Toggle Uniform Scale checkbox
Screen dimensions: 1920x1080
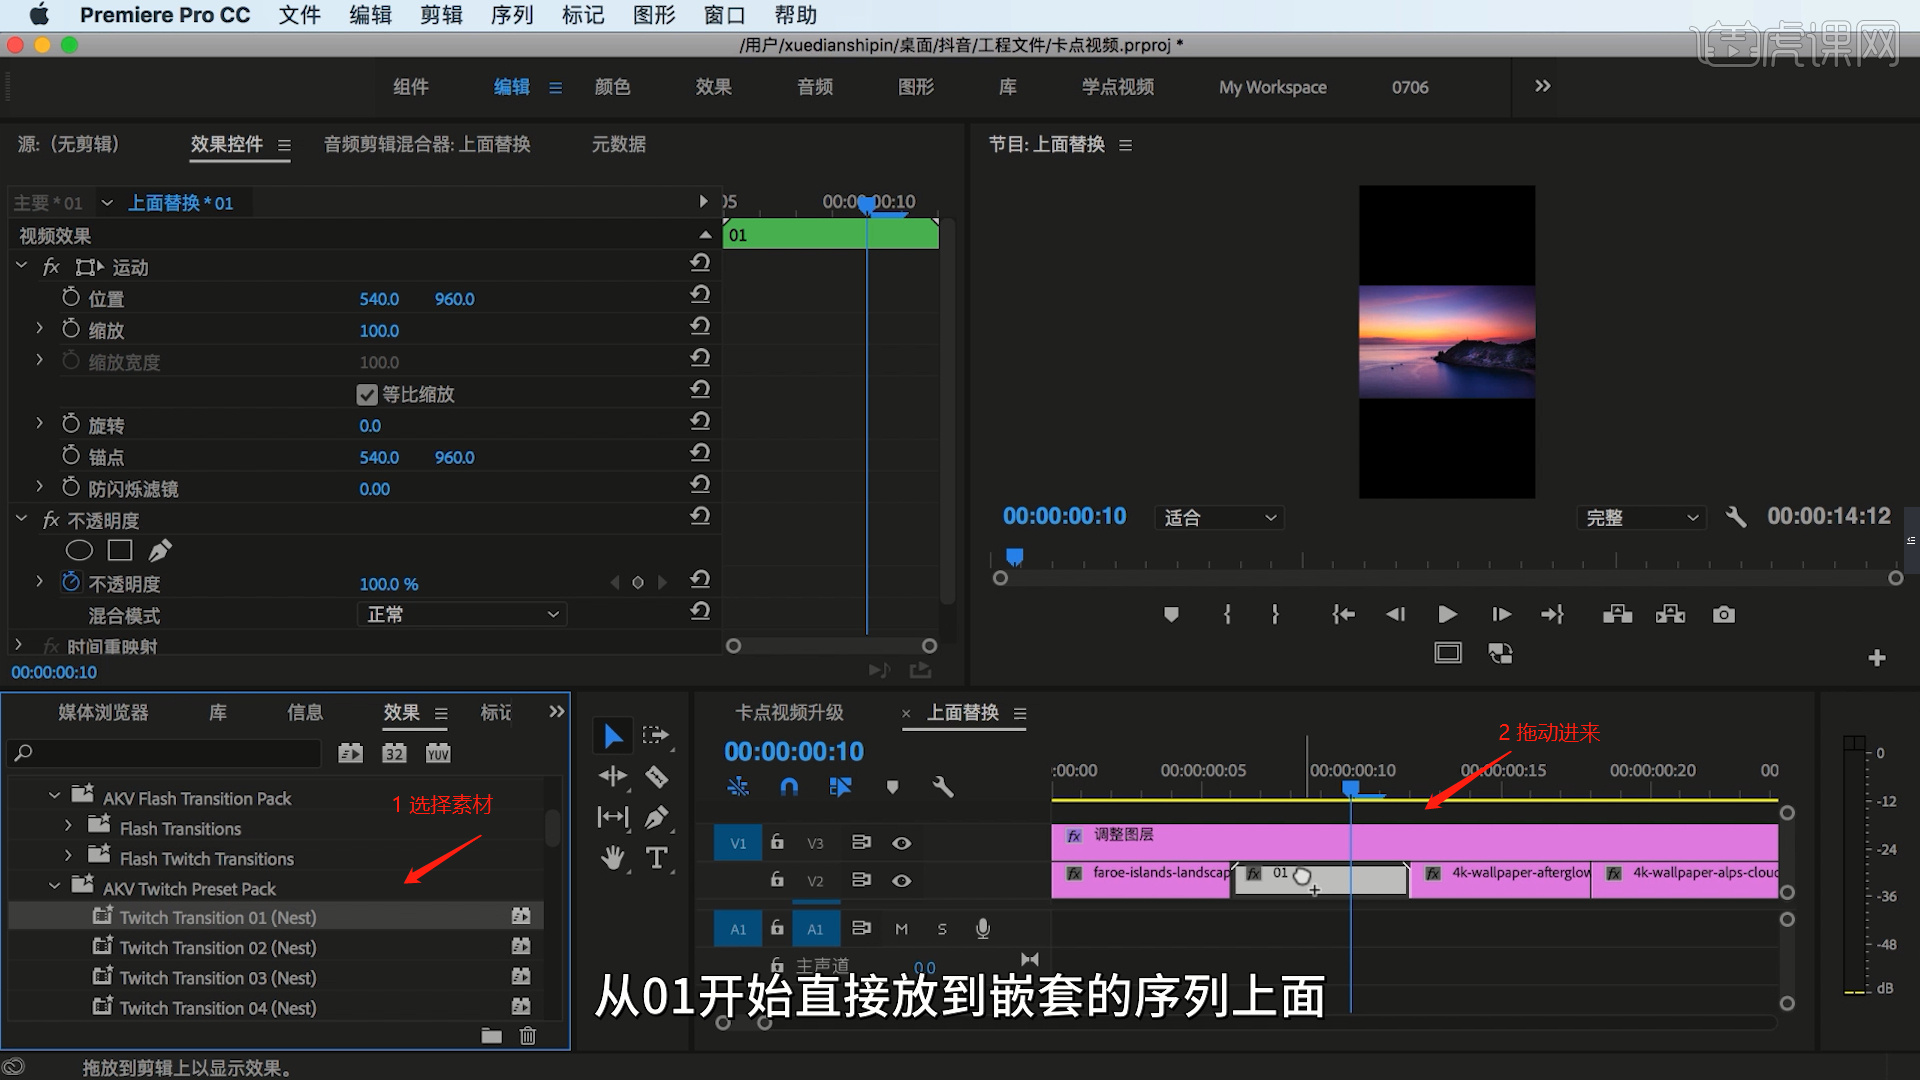(x=367, y=394)
